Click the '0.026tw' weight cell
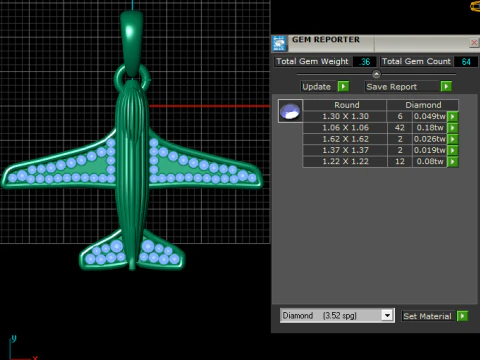This screenshot has height=360, width=480. [x=429, y=139]
